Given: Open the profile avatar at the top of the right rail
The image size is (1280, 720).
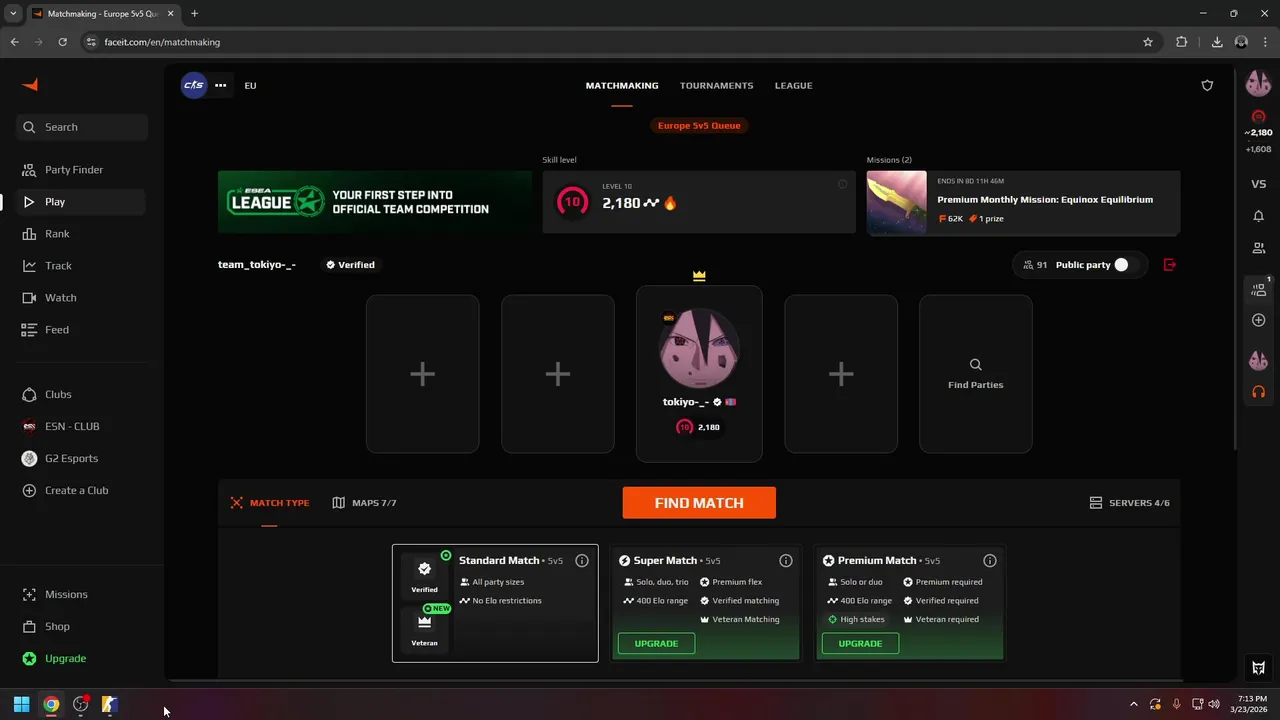Looking at the screenshot, I should click(x=1258, y=85).
